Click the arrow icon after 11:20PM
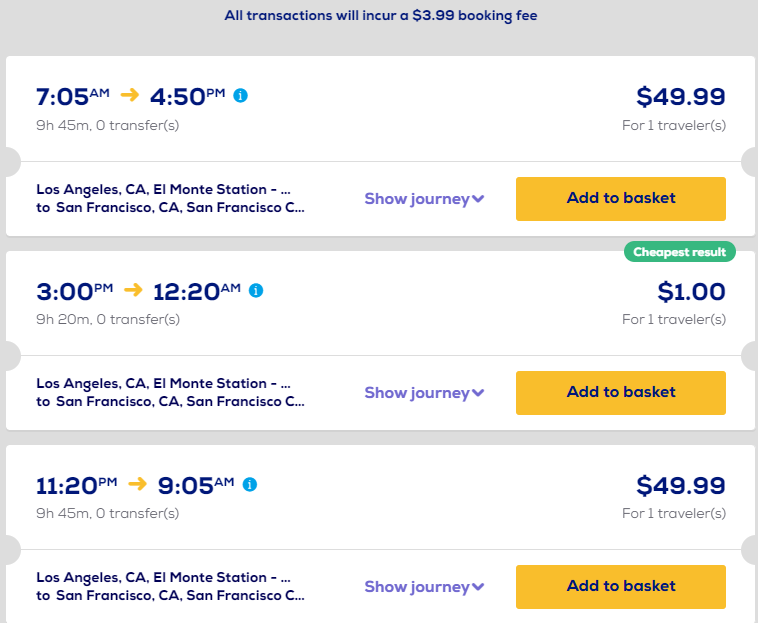This screenshot has width=758, height=623. coord(138,484)
